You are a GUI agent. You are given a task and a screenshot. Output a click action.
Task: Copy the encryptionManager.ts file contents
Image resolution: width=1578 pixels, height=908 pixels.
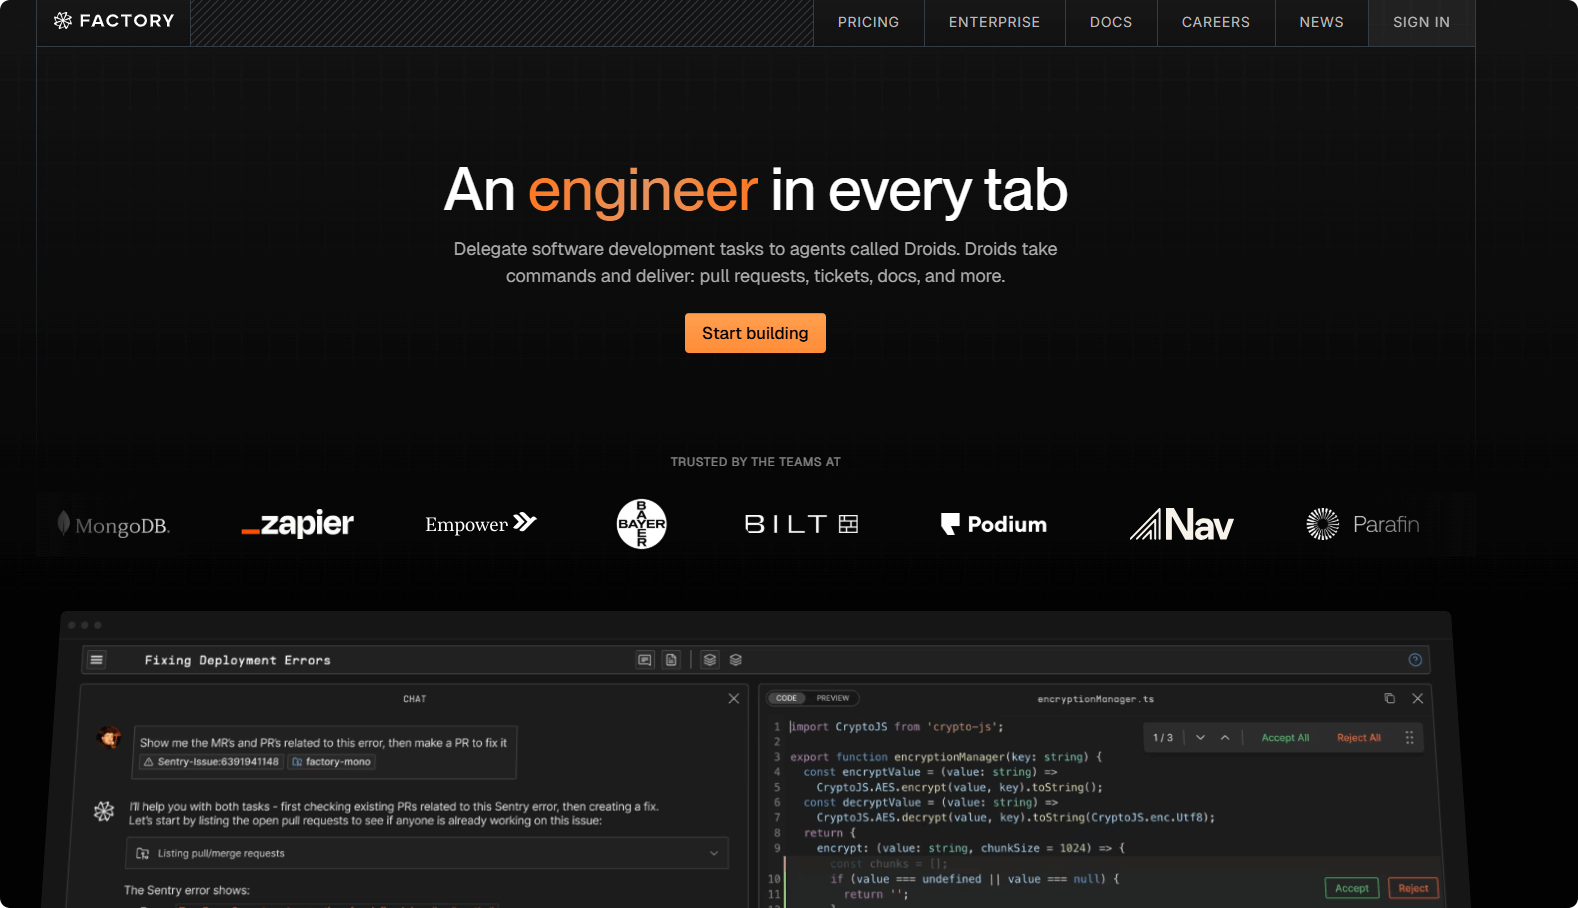(1389, 698)
